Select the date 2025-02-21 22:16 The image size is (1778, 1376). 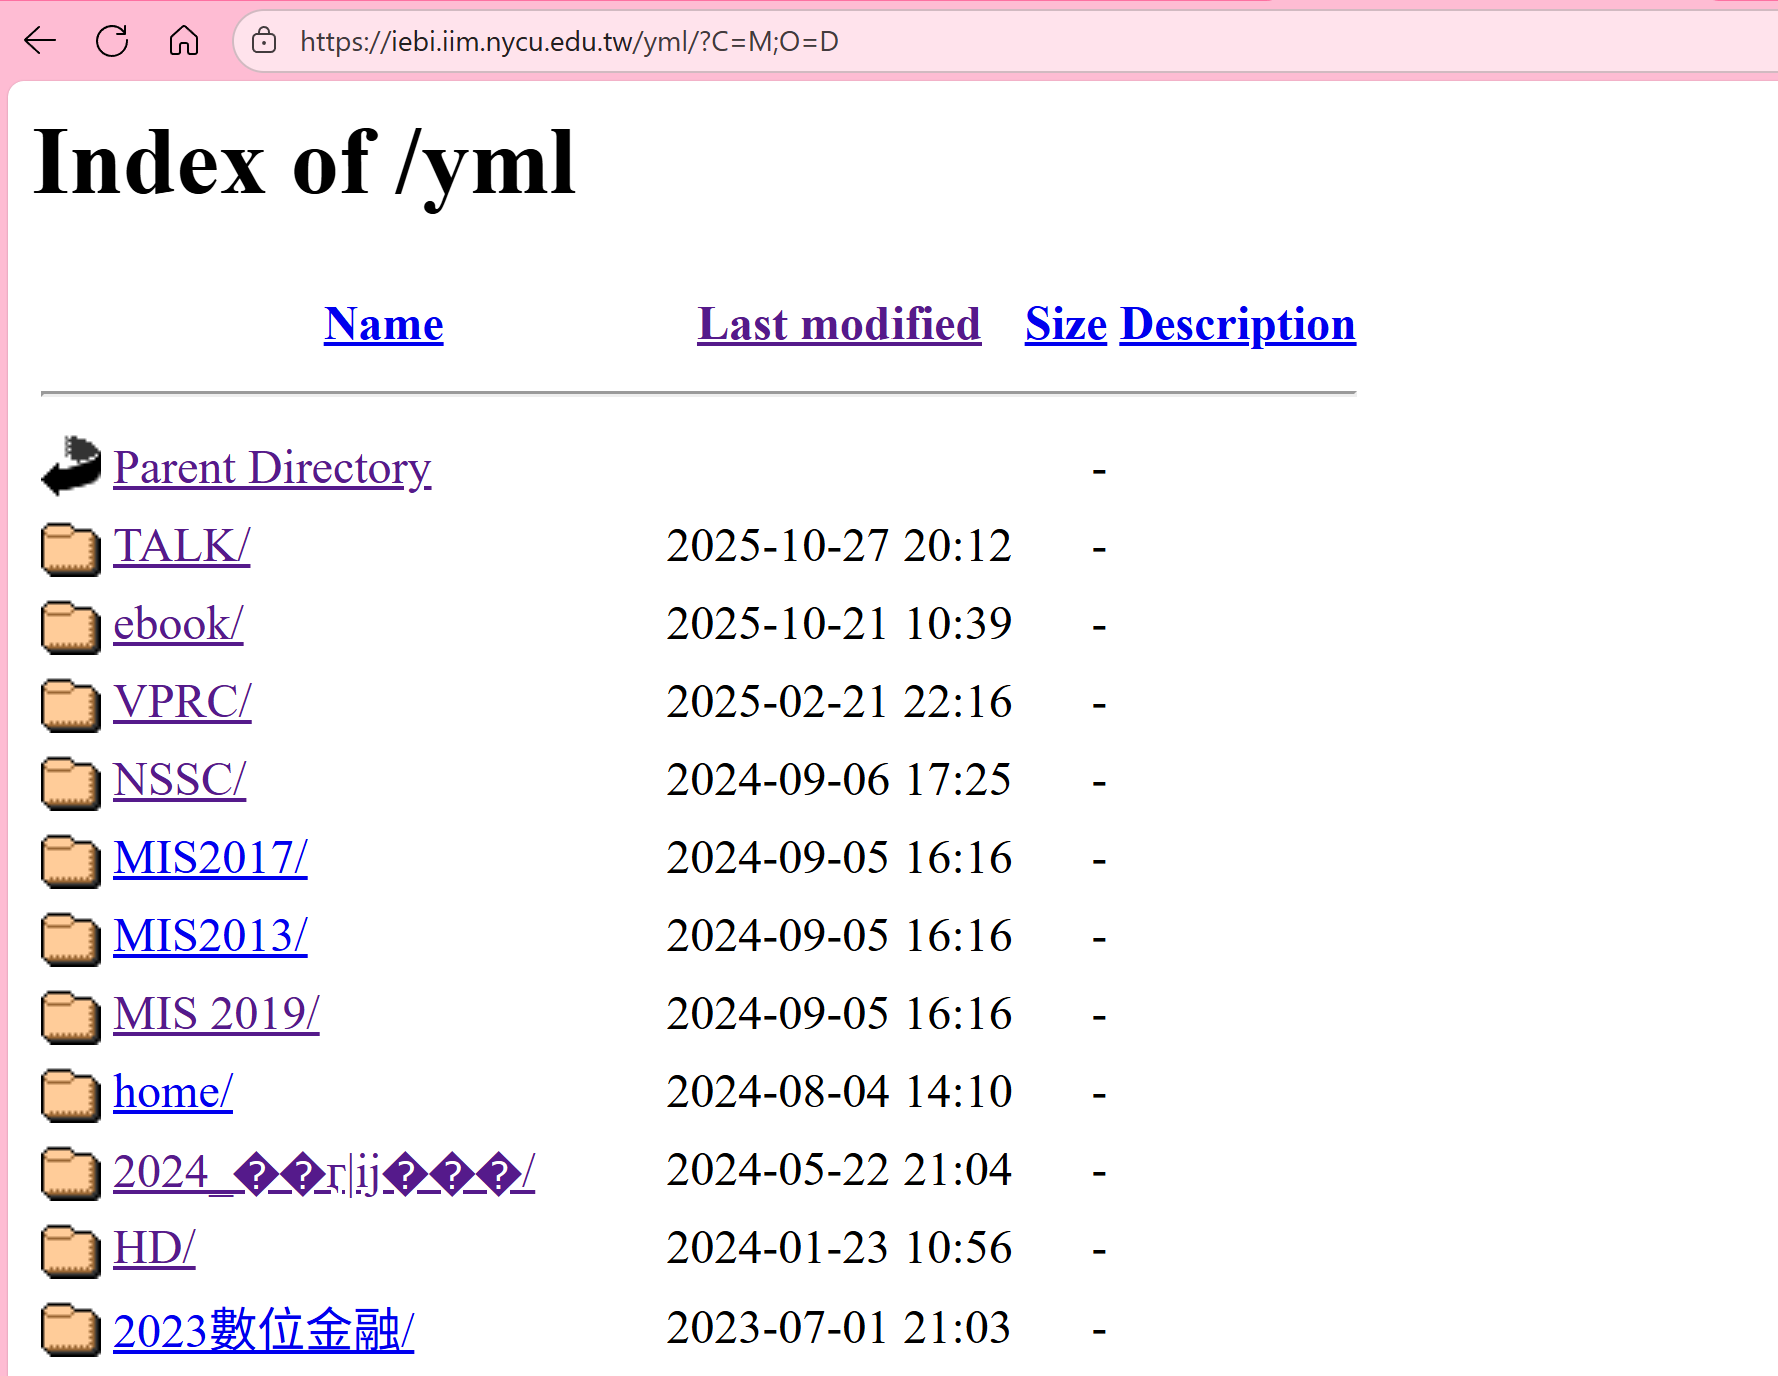point(839,702)
